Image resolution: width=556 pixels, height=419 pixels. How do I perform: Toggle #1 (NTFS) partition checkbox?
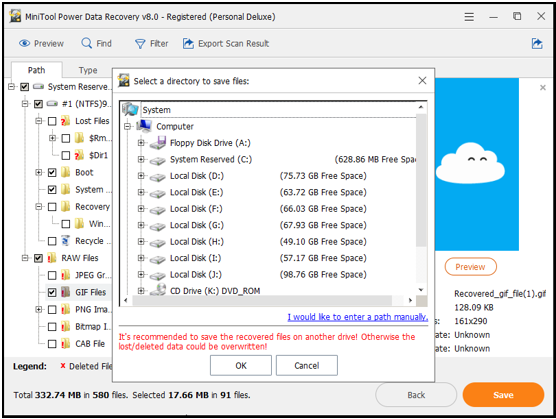[38, 104]
